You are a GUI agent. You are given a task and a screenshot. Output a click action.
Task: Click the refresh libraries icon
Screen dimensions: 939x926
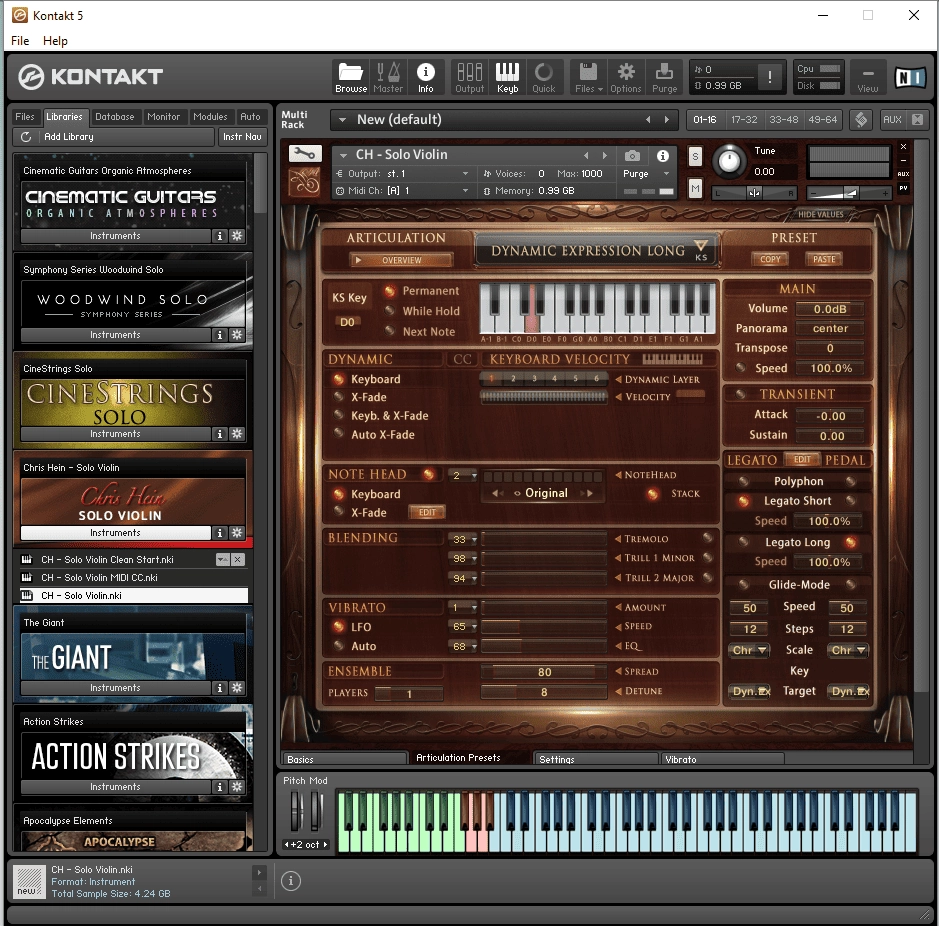point(26,137)
